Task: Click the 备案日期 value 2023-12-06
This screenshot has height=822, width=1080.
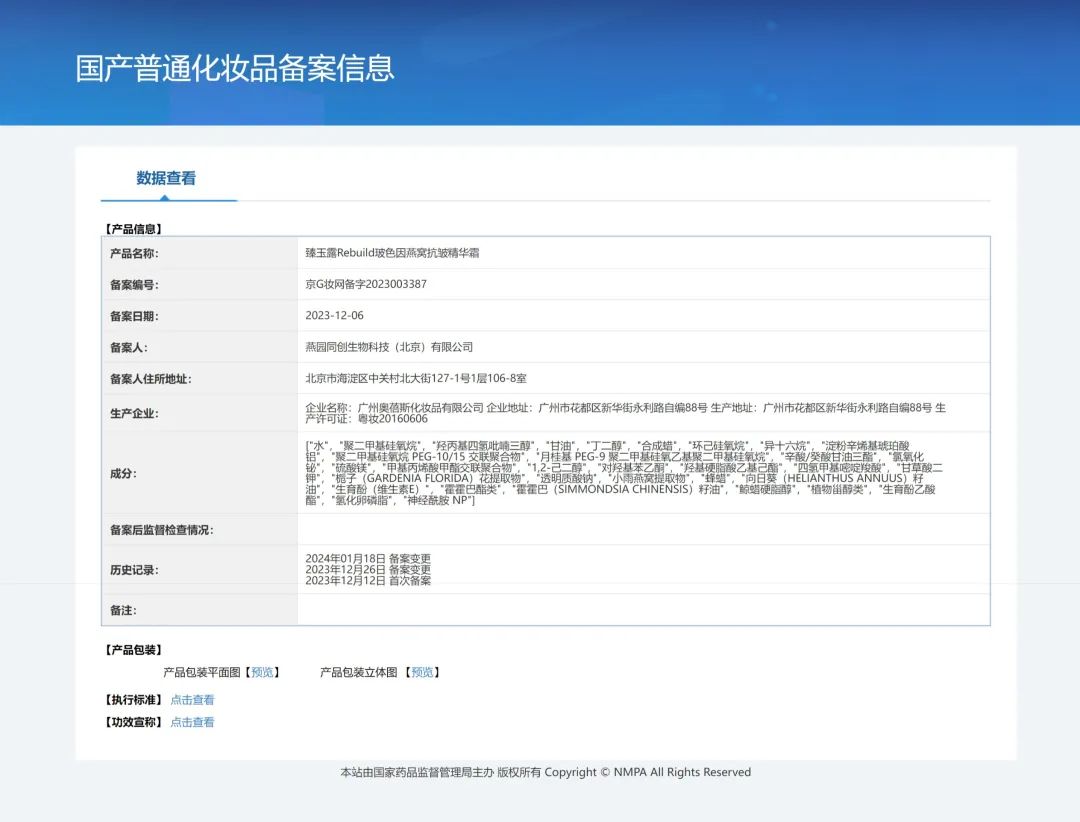Action: pyautogui.click(x=335, y=316)
